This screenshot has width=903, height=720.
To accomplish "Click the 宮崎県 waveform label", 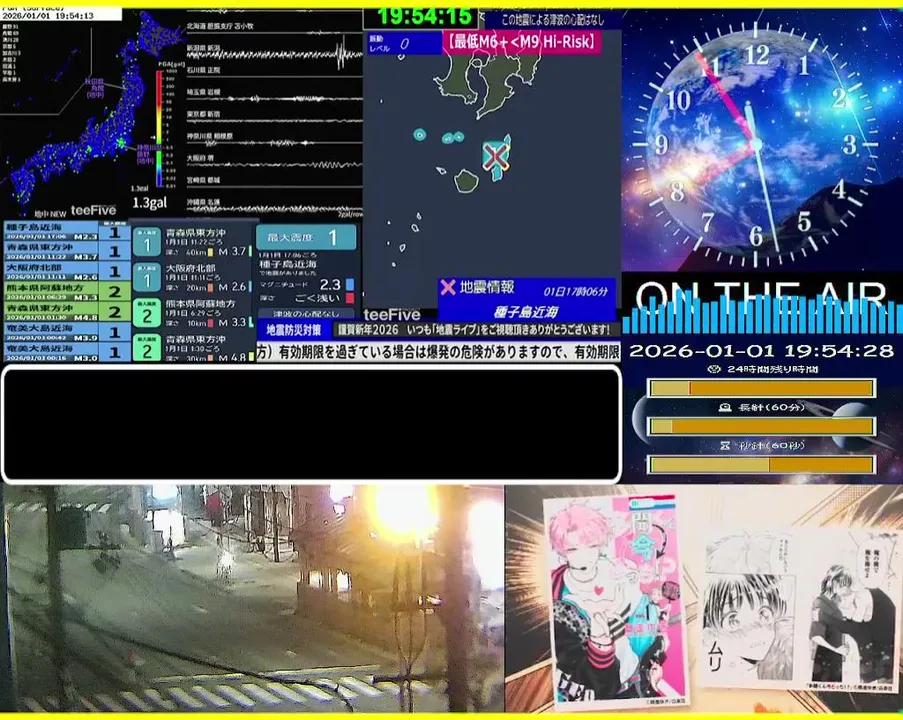I will [203, 180].
